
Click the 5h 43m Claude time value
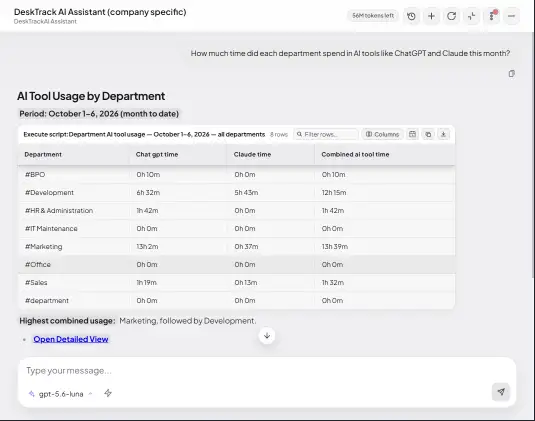(246, 193)
